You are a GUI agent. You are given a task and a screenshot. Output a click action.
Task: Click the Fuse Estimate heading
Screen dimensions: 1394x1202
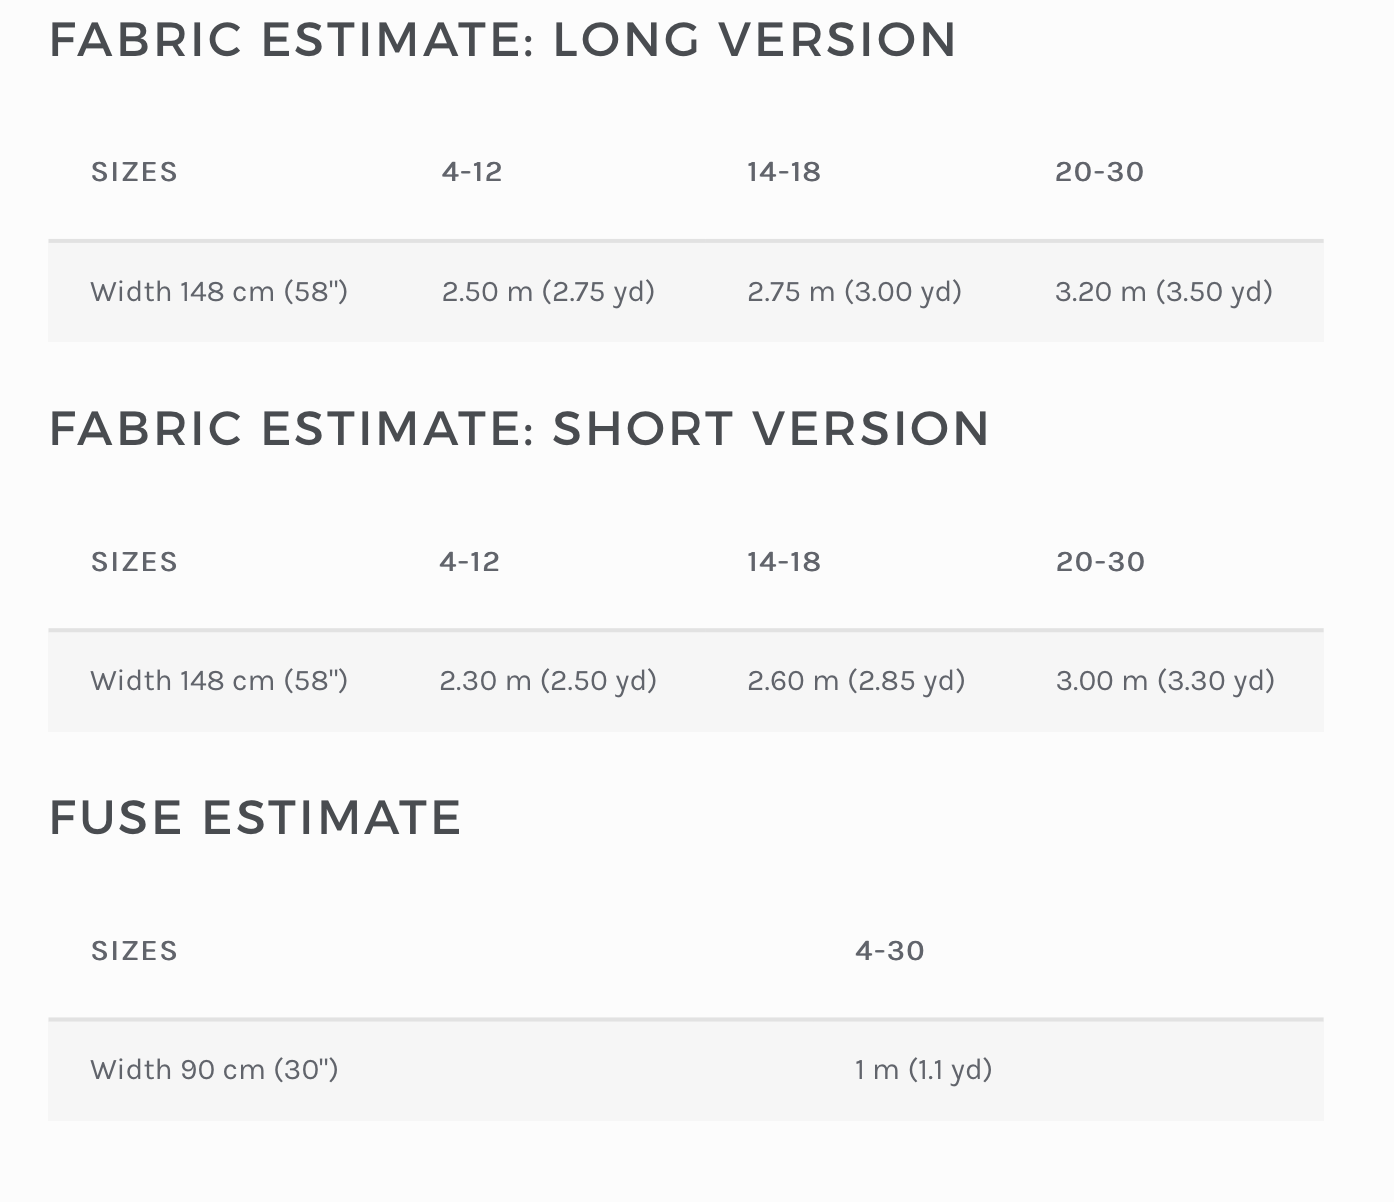(x=256, y=818)
